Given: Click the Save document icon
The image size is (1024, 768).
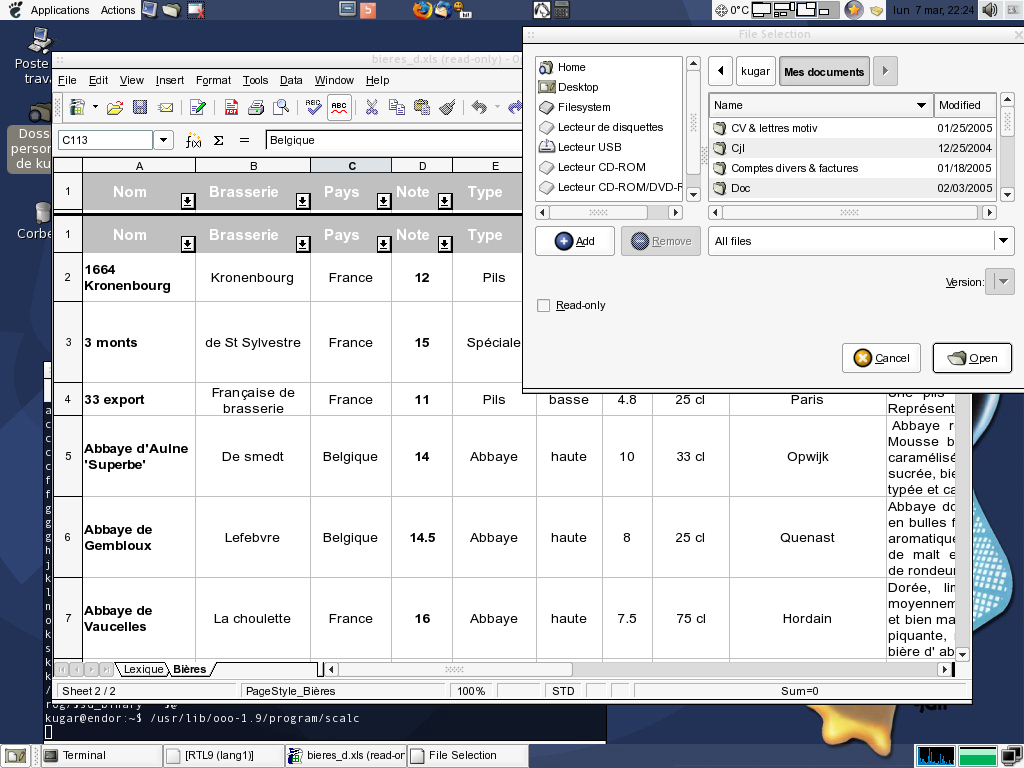Looking at the screenshot, I should [140, 108].
